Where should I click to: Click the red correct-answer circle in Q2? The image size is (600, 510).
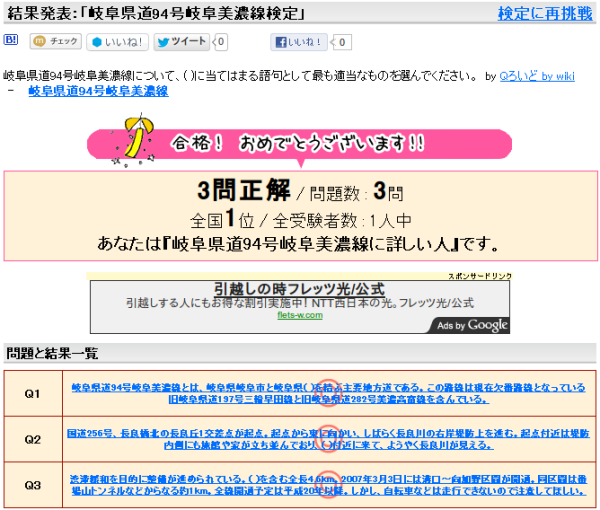click(328, 445)
